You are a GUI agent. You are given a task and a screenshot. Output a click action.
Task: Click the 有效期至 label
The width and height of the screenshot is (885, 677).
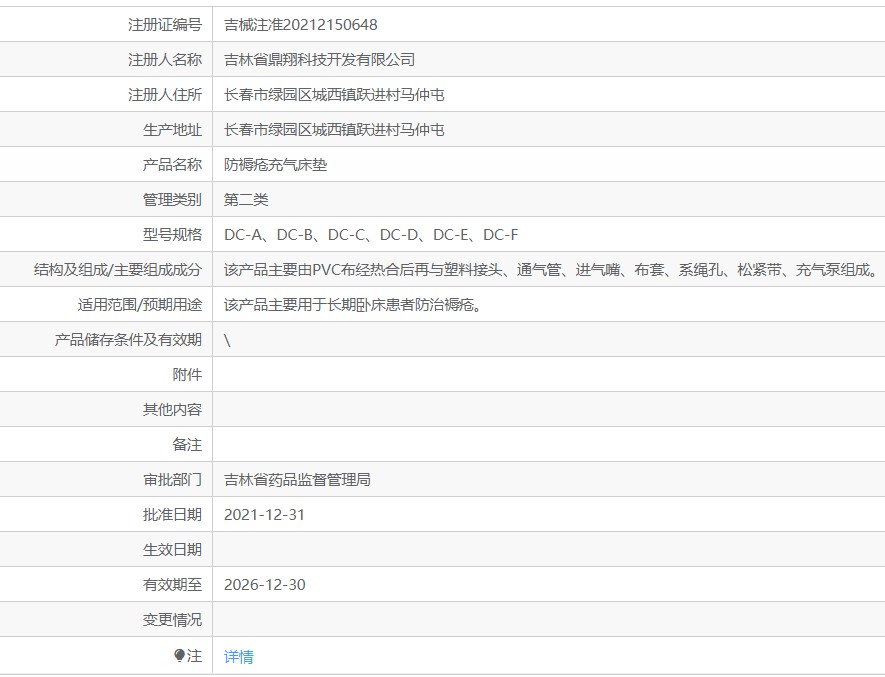point(172,585)
